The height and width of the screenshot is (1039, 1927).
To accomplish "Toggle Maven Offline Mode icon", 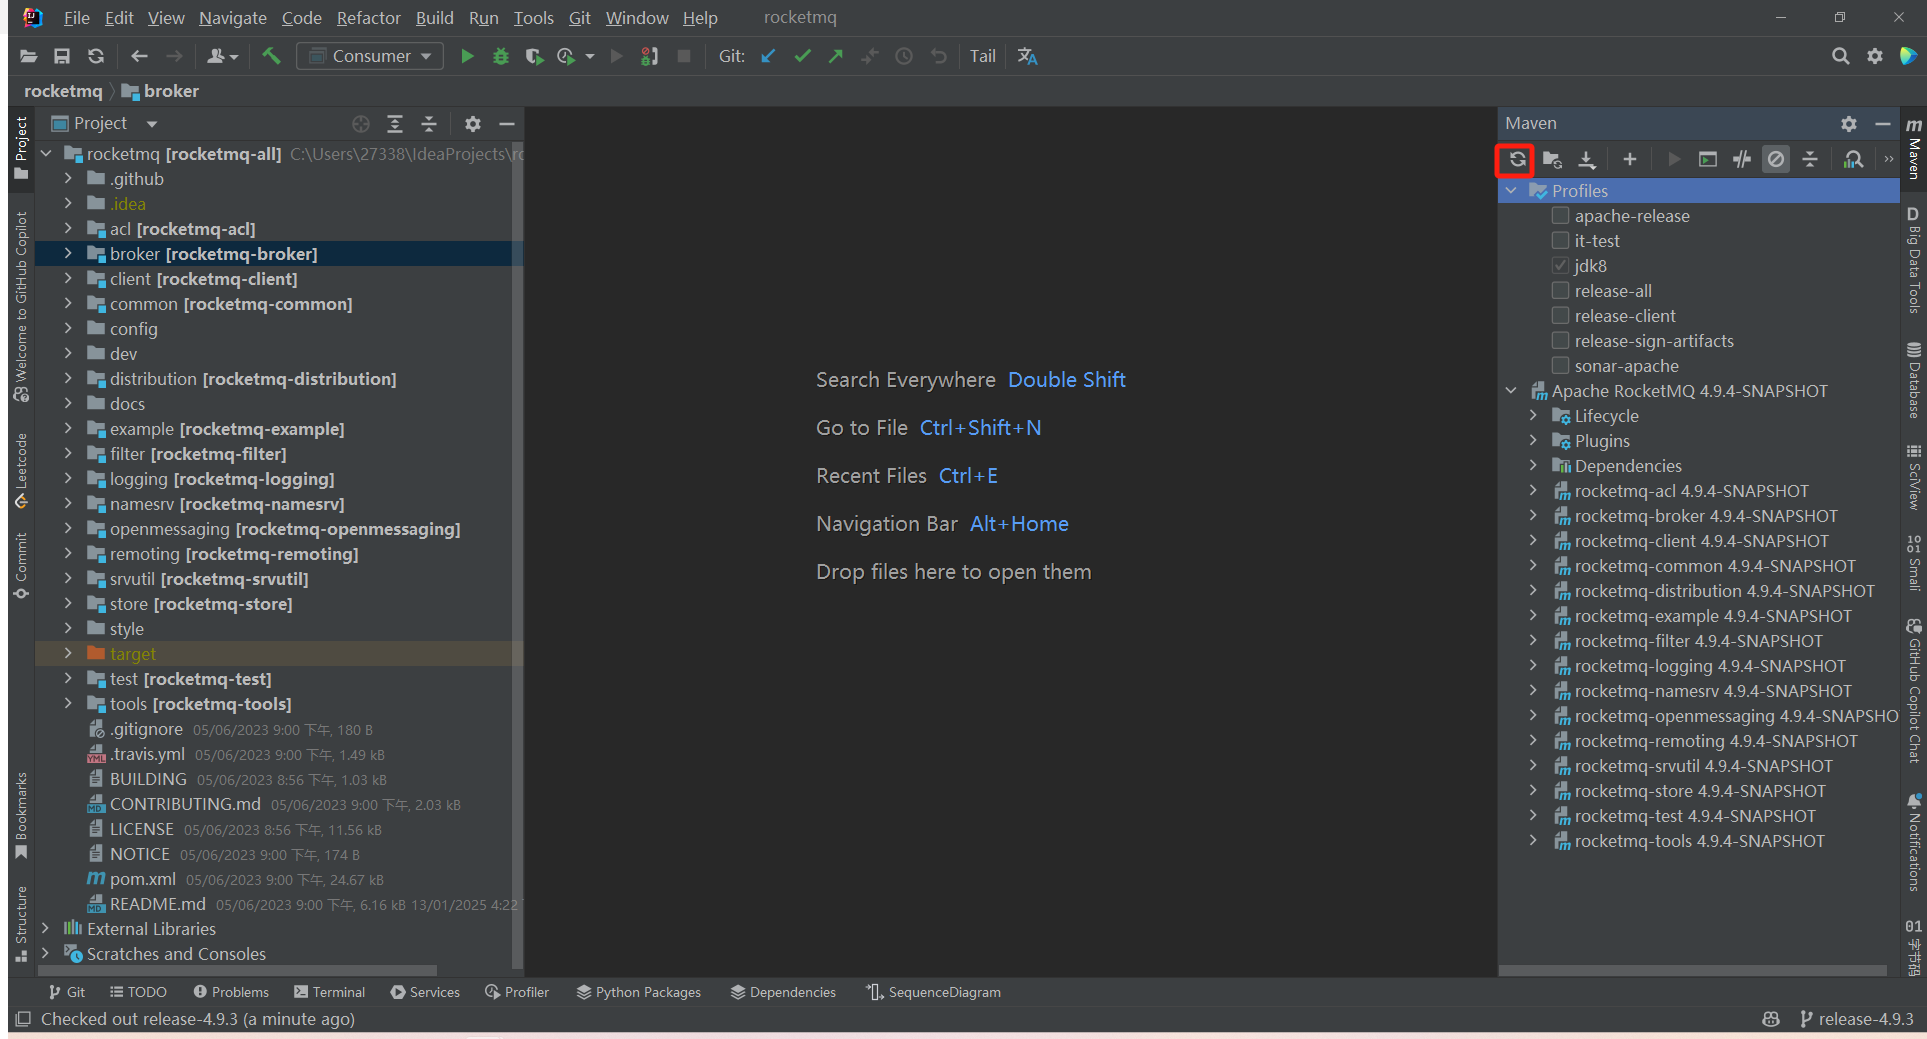I will tap(1742, 159).
